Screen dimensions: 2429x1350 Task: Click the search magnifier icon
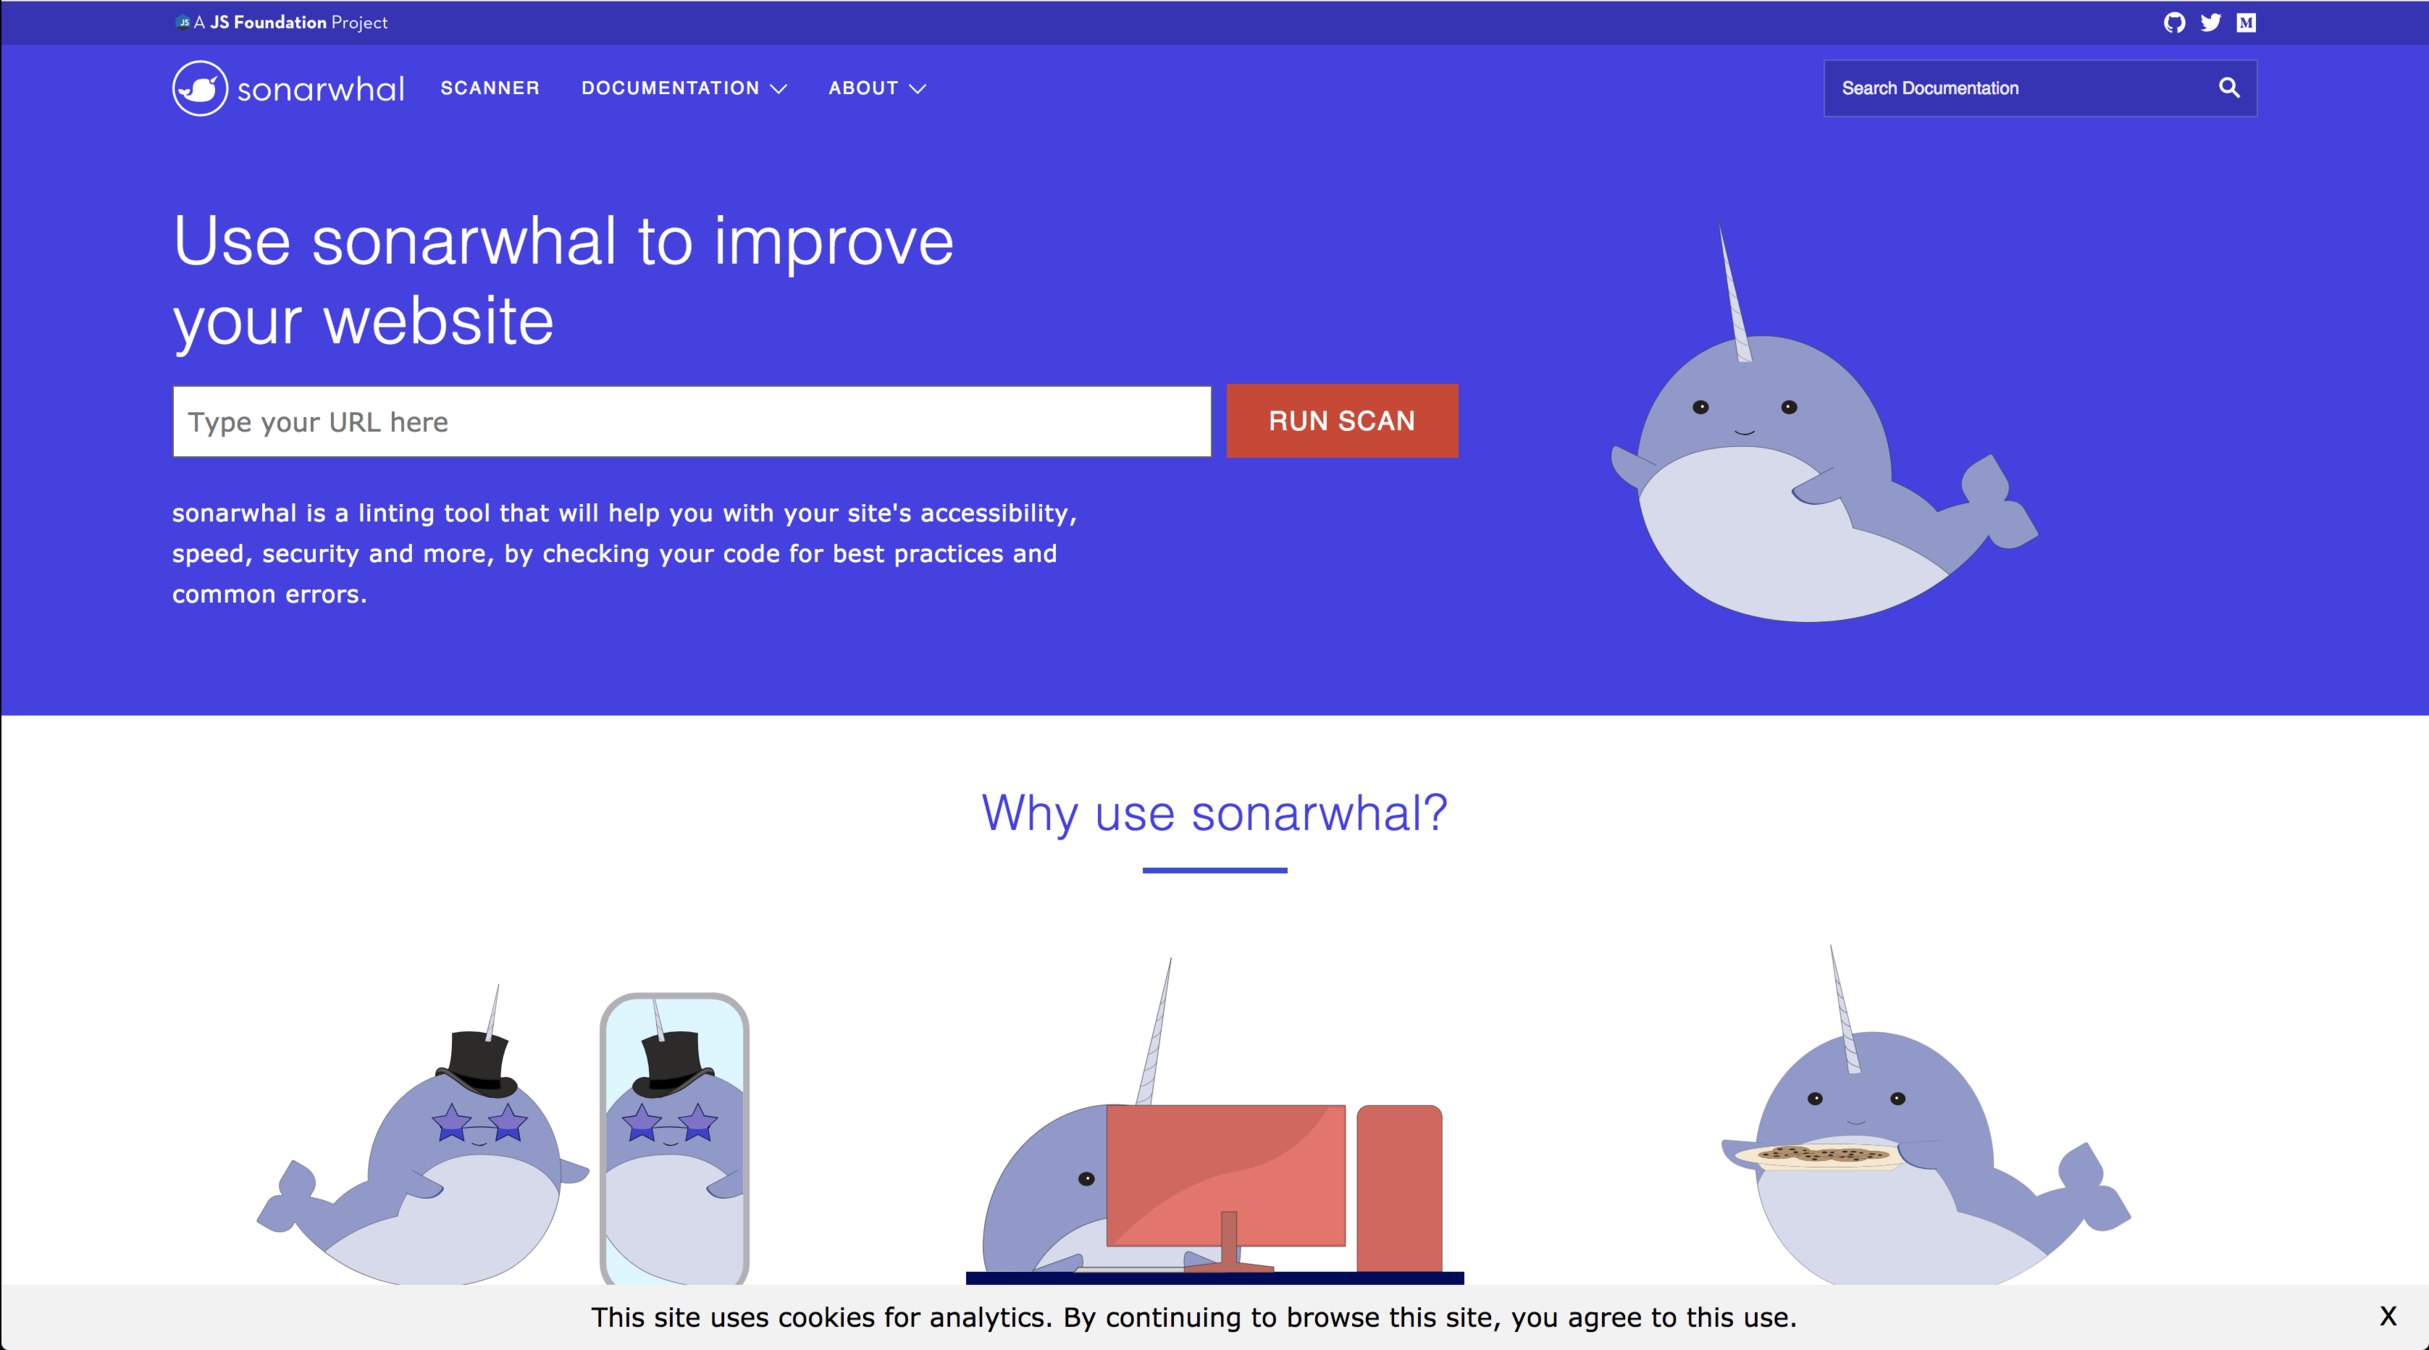coord(2229,88)
